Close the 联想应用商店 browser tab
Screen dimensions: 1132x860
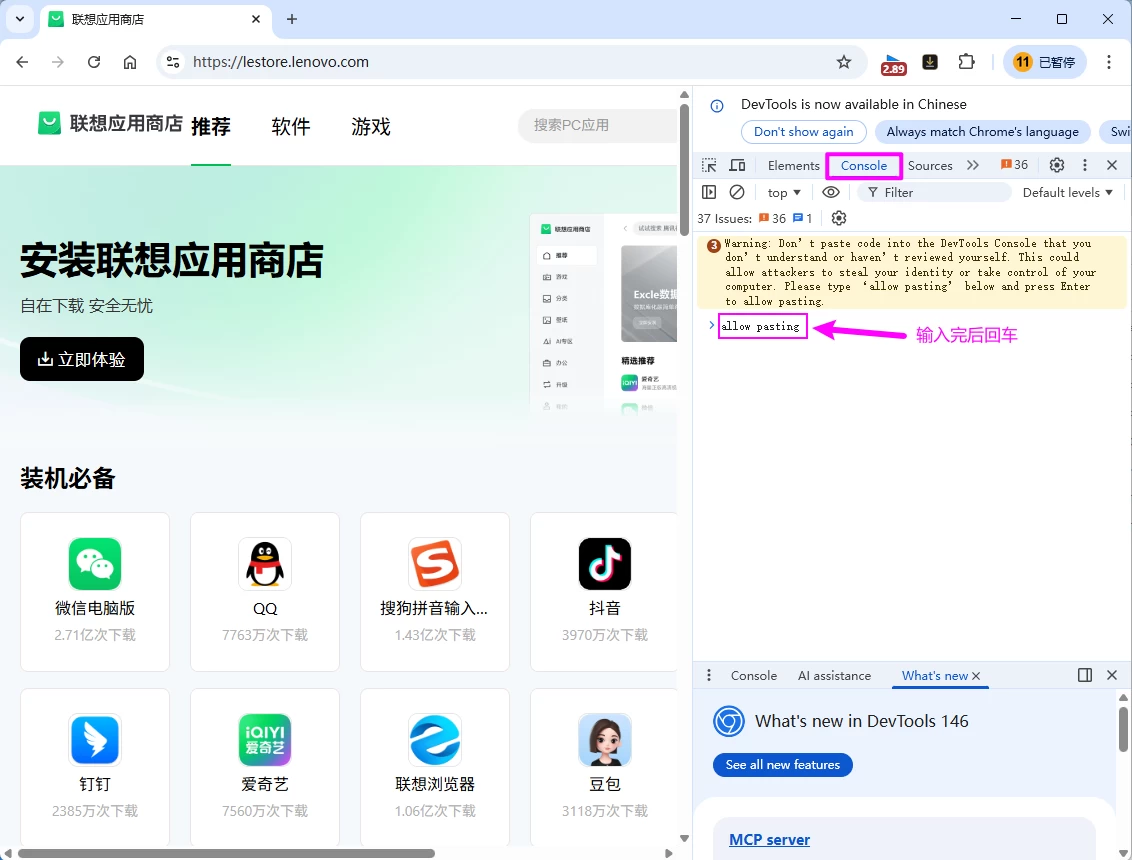[x=256, y=19]
